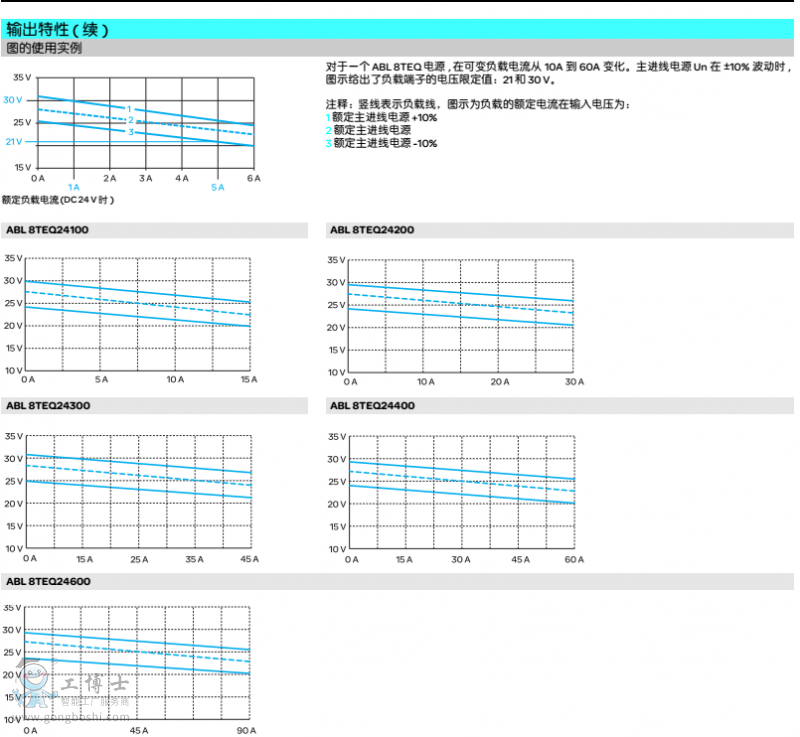Select legend entry 额定主进线电源 -10%
The image size is (800, 737).
coord(384,143)
